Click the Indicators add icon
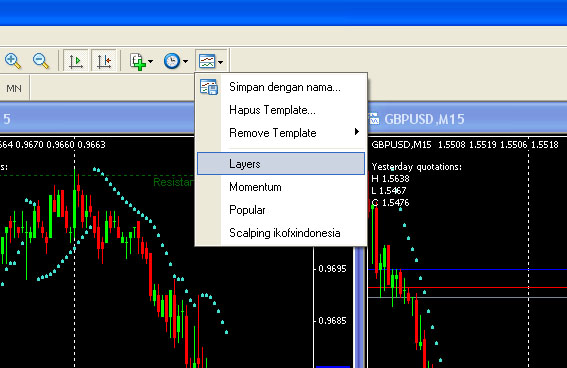This screenshot has width=567, height=368. click(x=138, y=61)
